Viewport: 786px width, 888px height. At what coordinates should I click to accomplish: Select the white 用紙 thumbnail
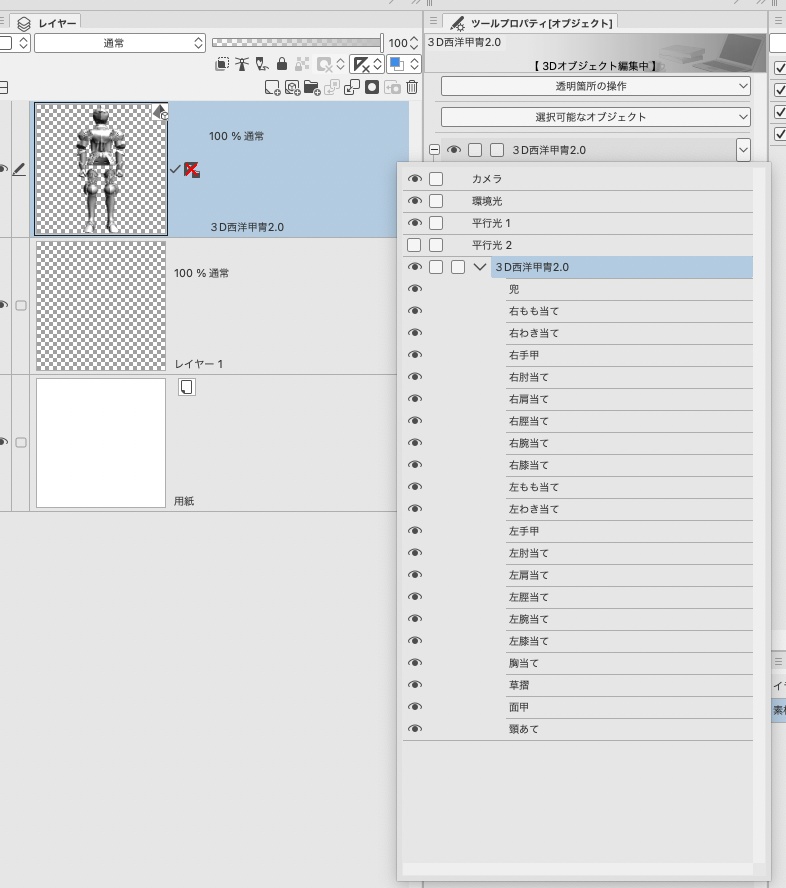(101, 443)
